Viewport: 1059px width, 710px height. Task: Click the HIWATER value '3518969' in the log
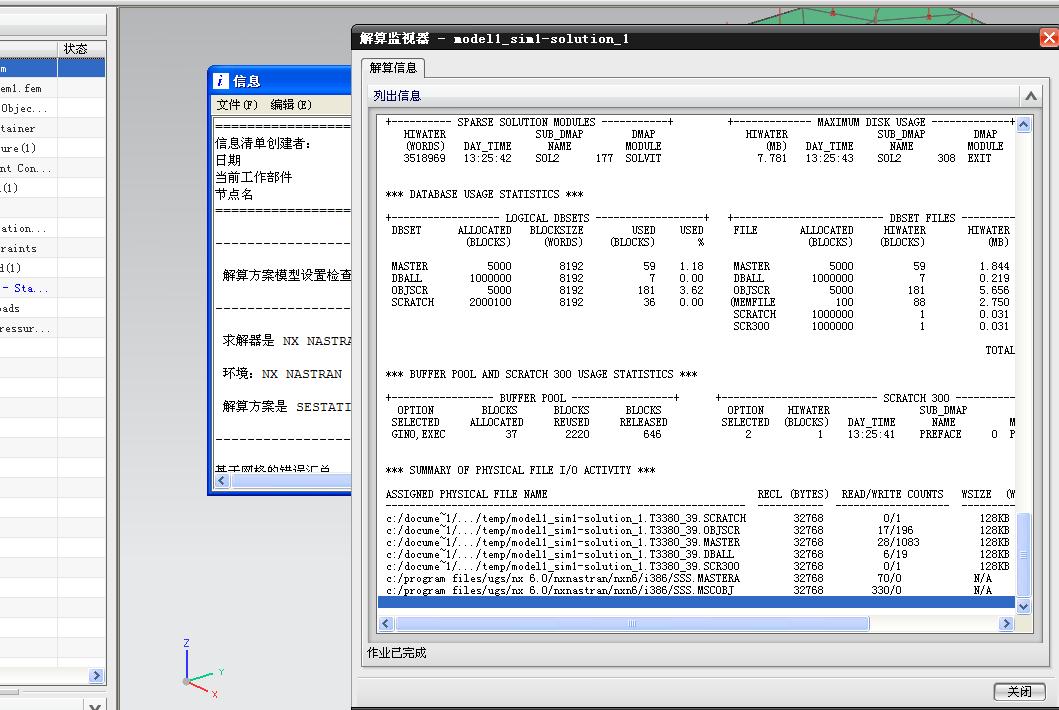(424, 158)
